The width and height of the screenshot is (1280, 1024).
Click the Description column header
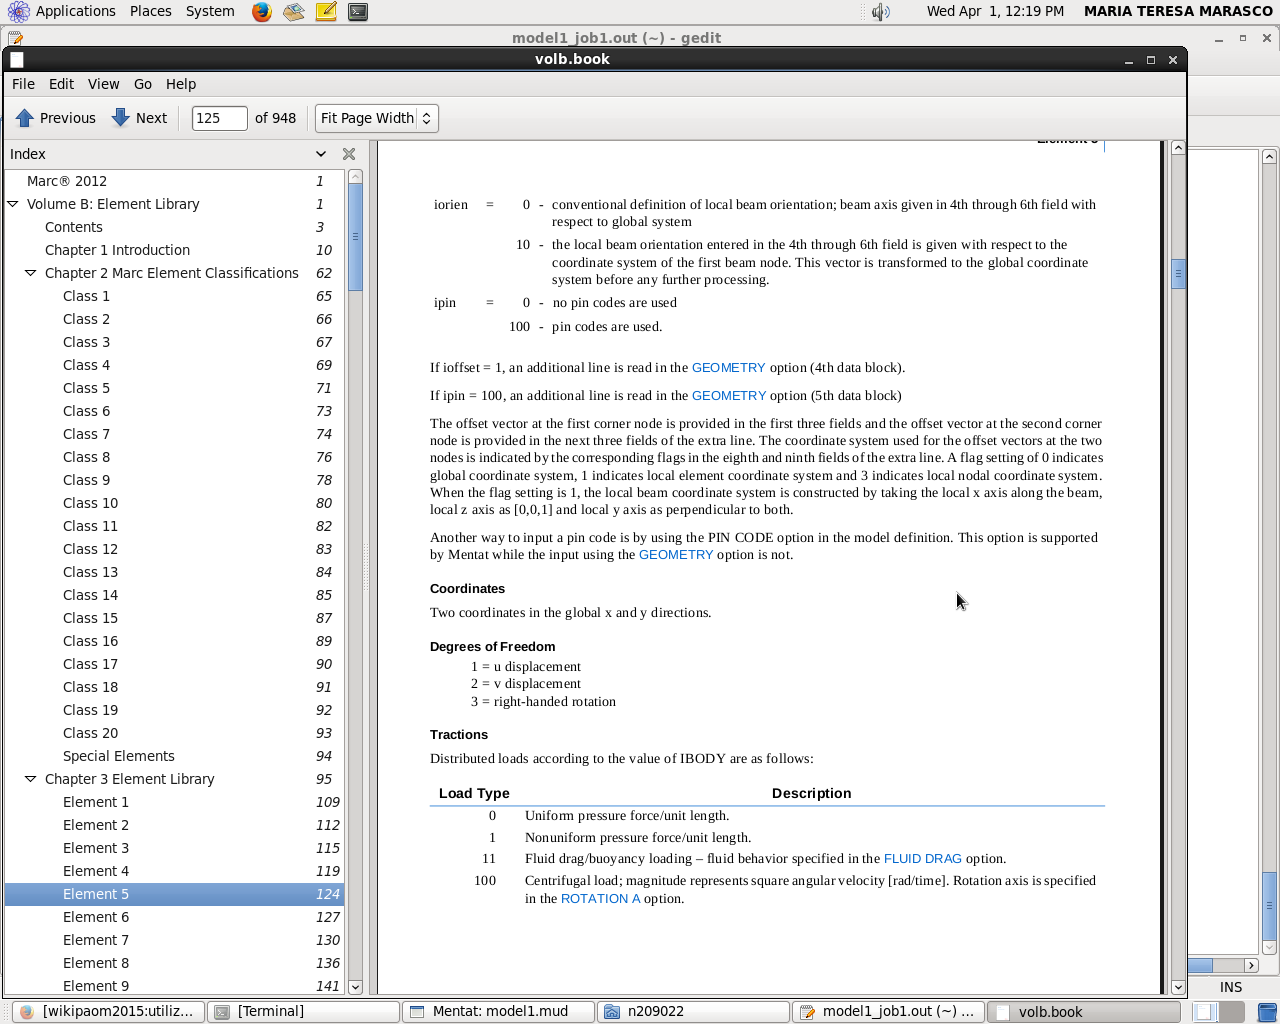coord(811,793)
